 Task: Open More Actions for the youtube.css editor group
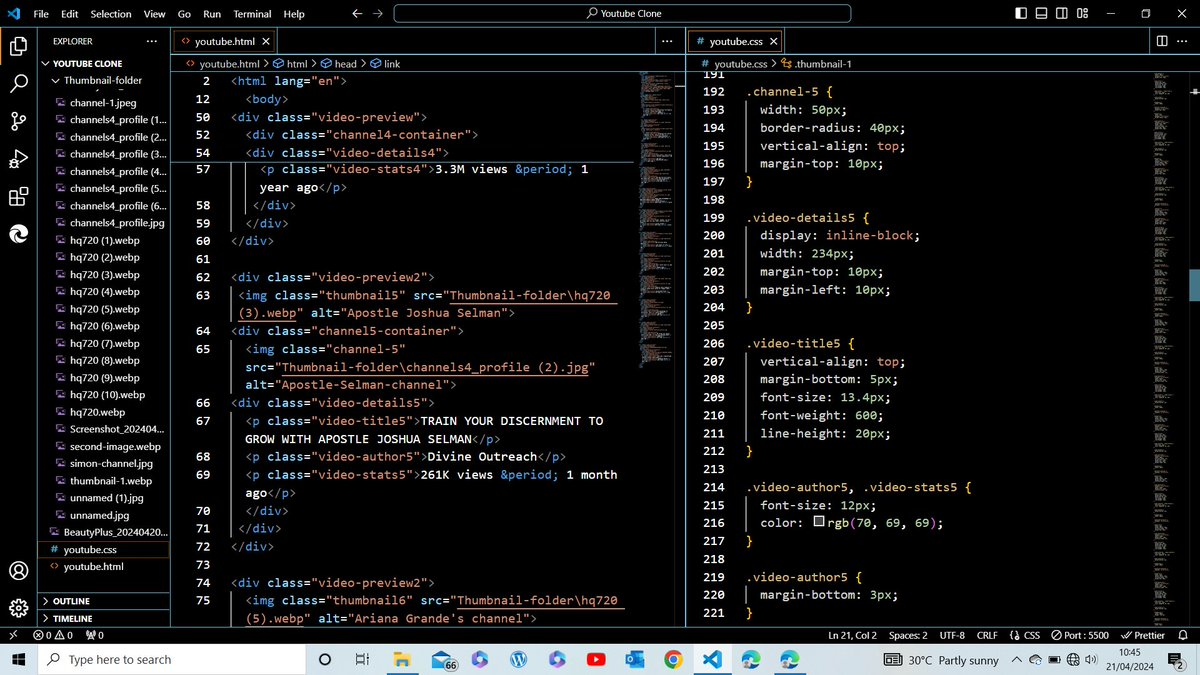pyautogui.click(x=1184, y=41)
